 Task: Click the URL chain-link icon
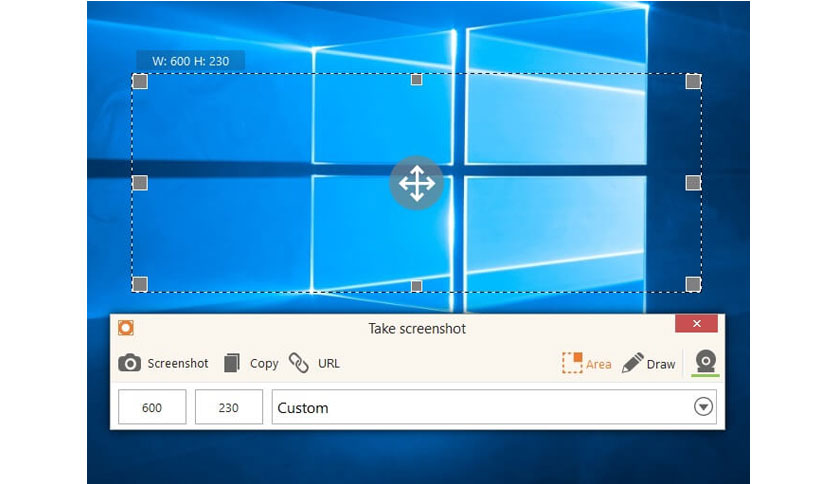click(x=299, y=363)
